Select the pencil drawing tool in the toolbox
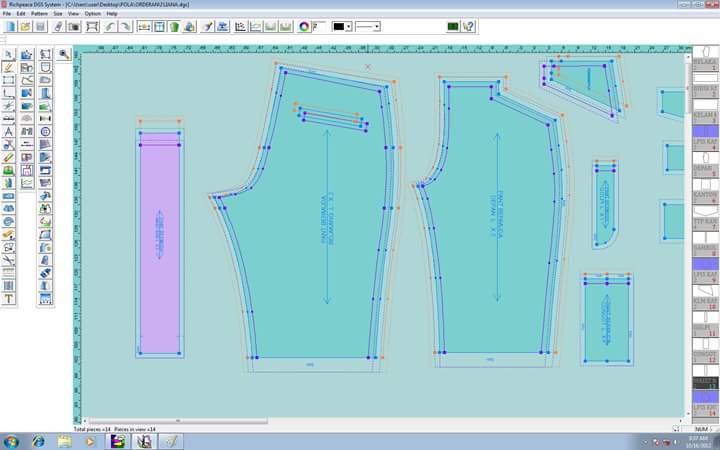 click(8, 68)
